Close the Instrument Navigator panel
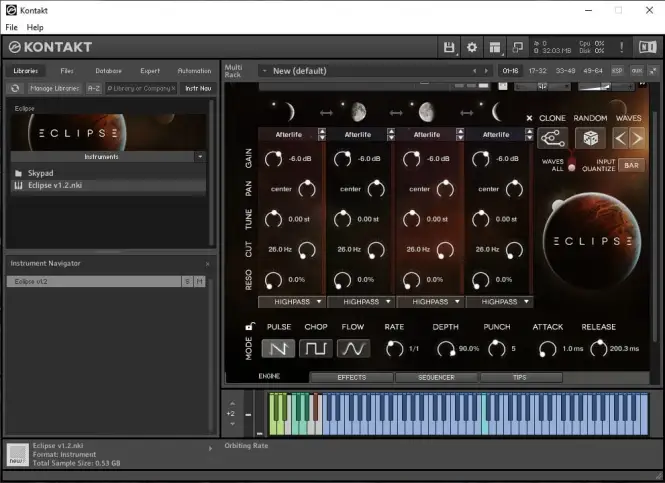The width and height of the screenshot is (665, 483). point(207,264)
